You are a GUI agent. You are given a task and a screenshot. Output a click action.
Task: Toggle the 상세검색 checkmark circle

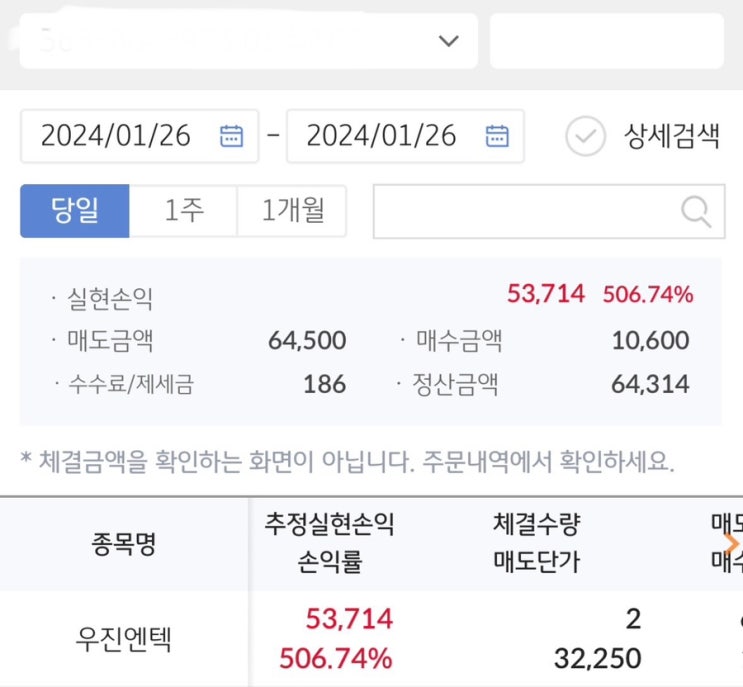pos(585,137)
